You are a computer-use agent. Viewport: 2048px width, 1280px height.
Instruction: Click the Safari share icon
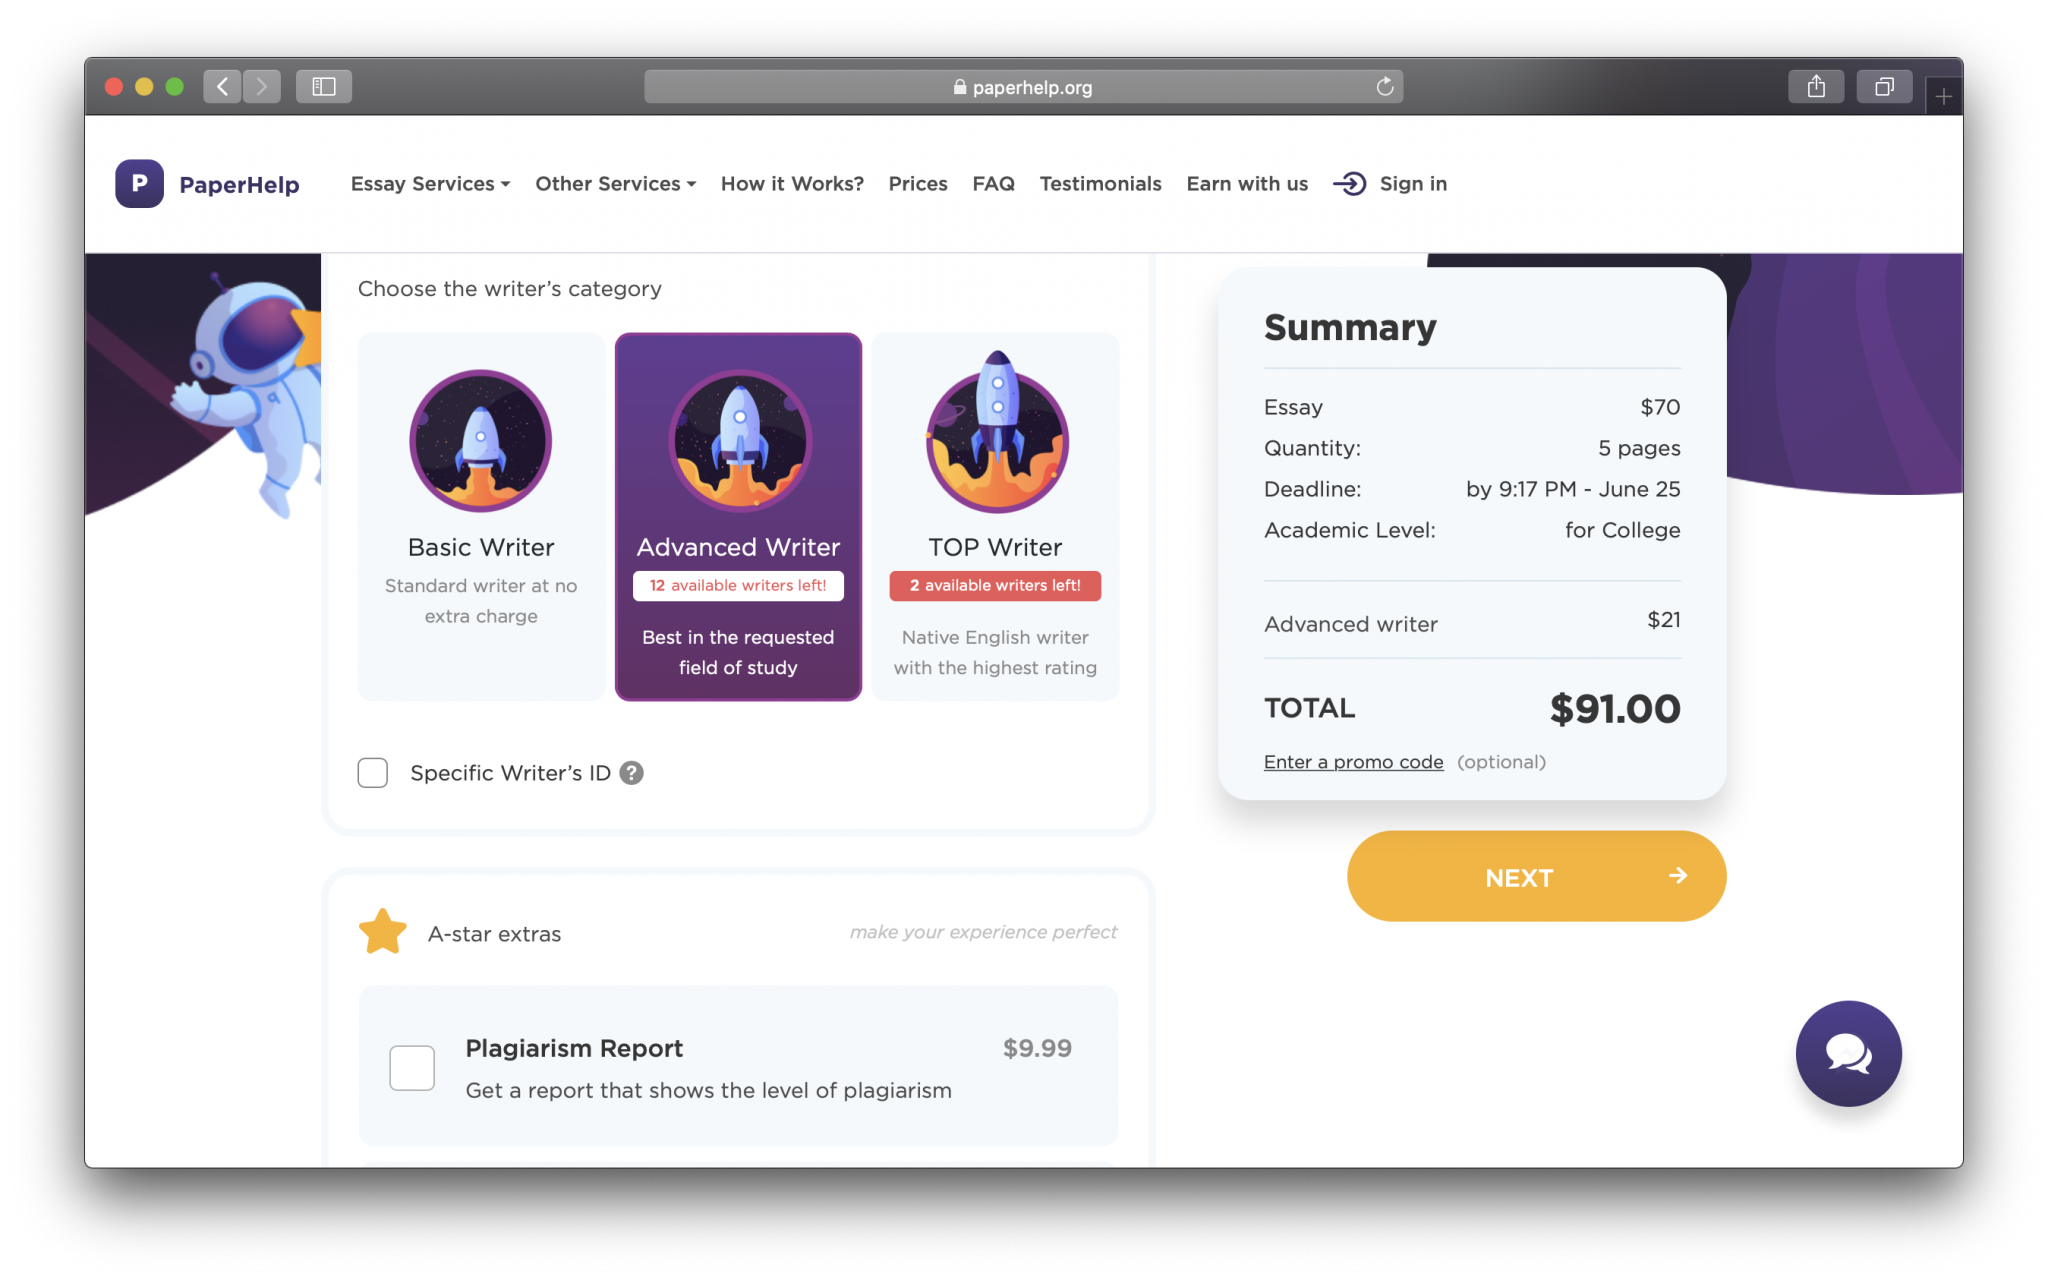point(1816,87)
